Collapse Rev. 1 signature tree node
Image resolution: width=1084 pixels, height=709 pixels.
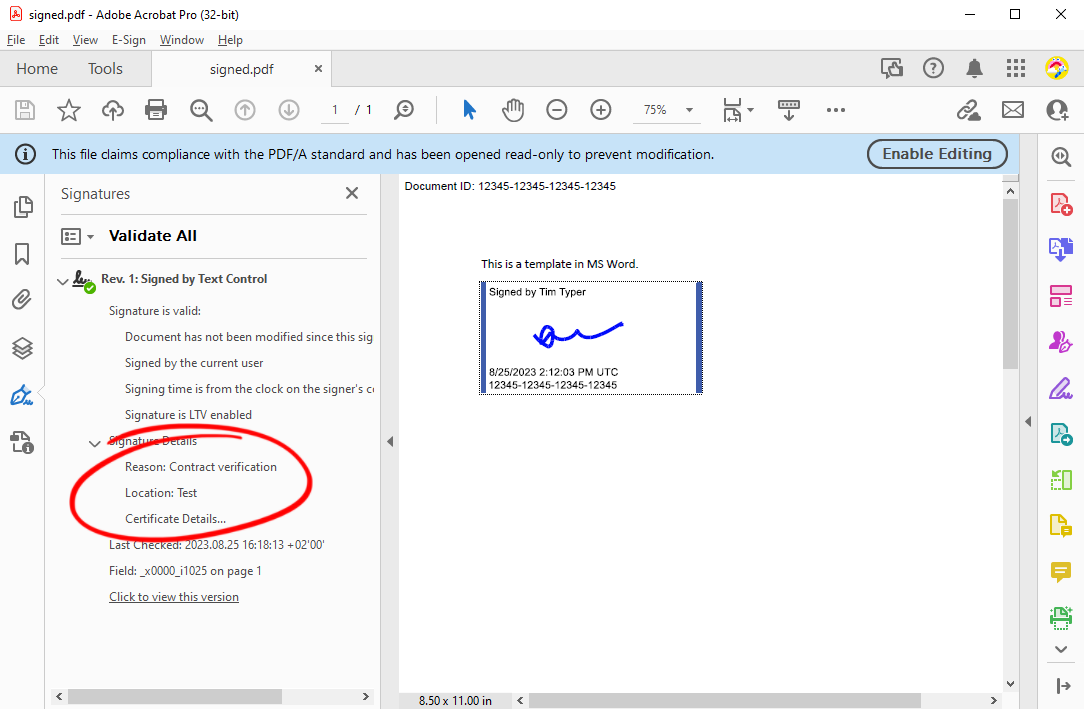point(62,281)
